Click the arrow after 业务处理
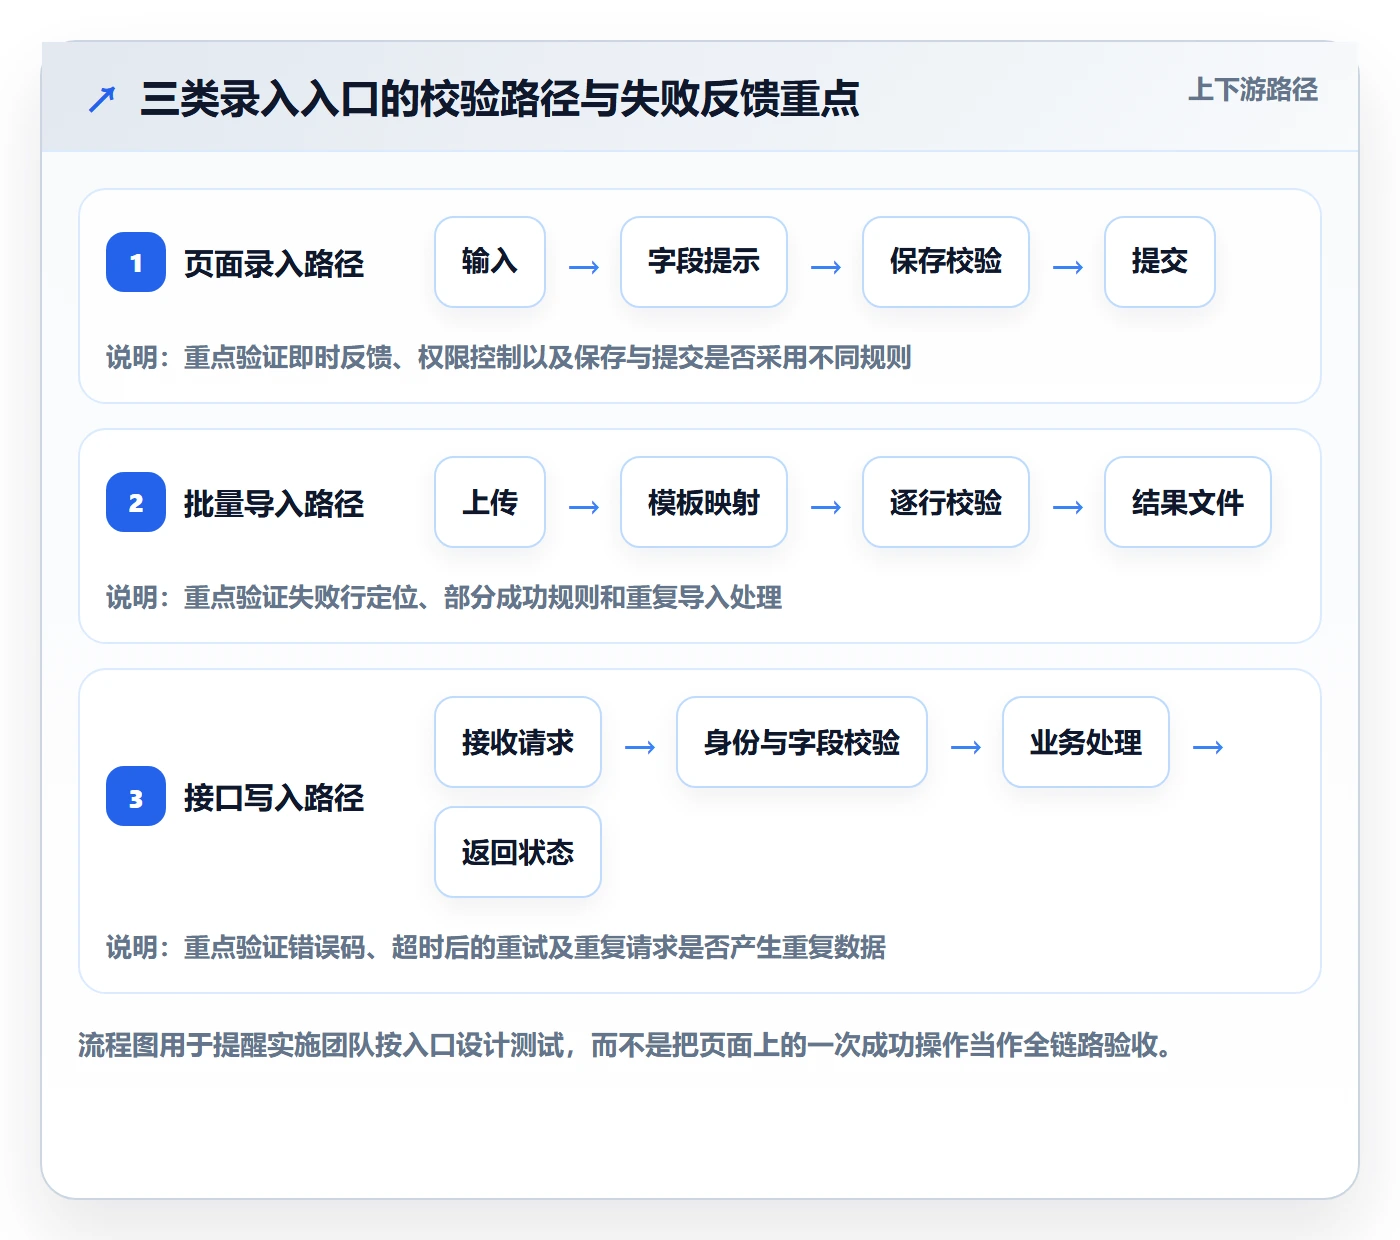 pos(1208,747)
